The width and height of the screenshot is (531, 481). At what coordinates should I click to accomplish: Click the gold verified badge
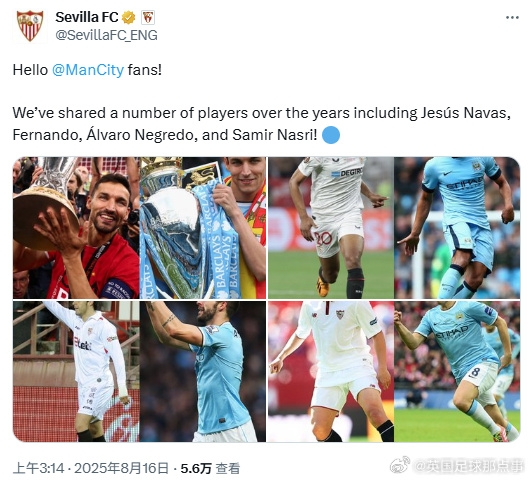pos(129,18)
